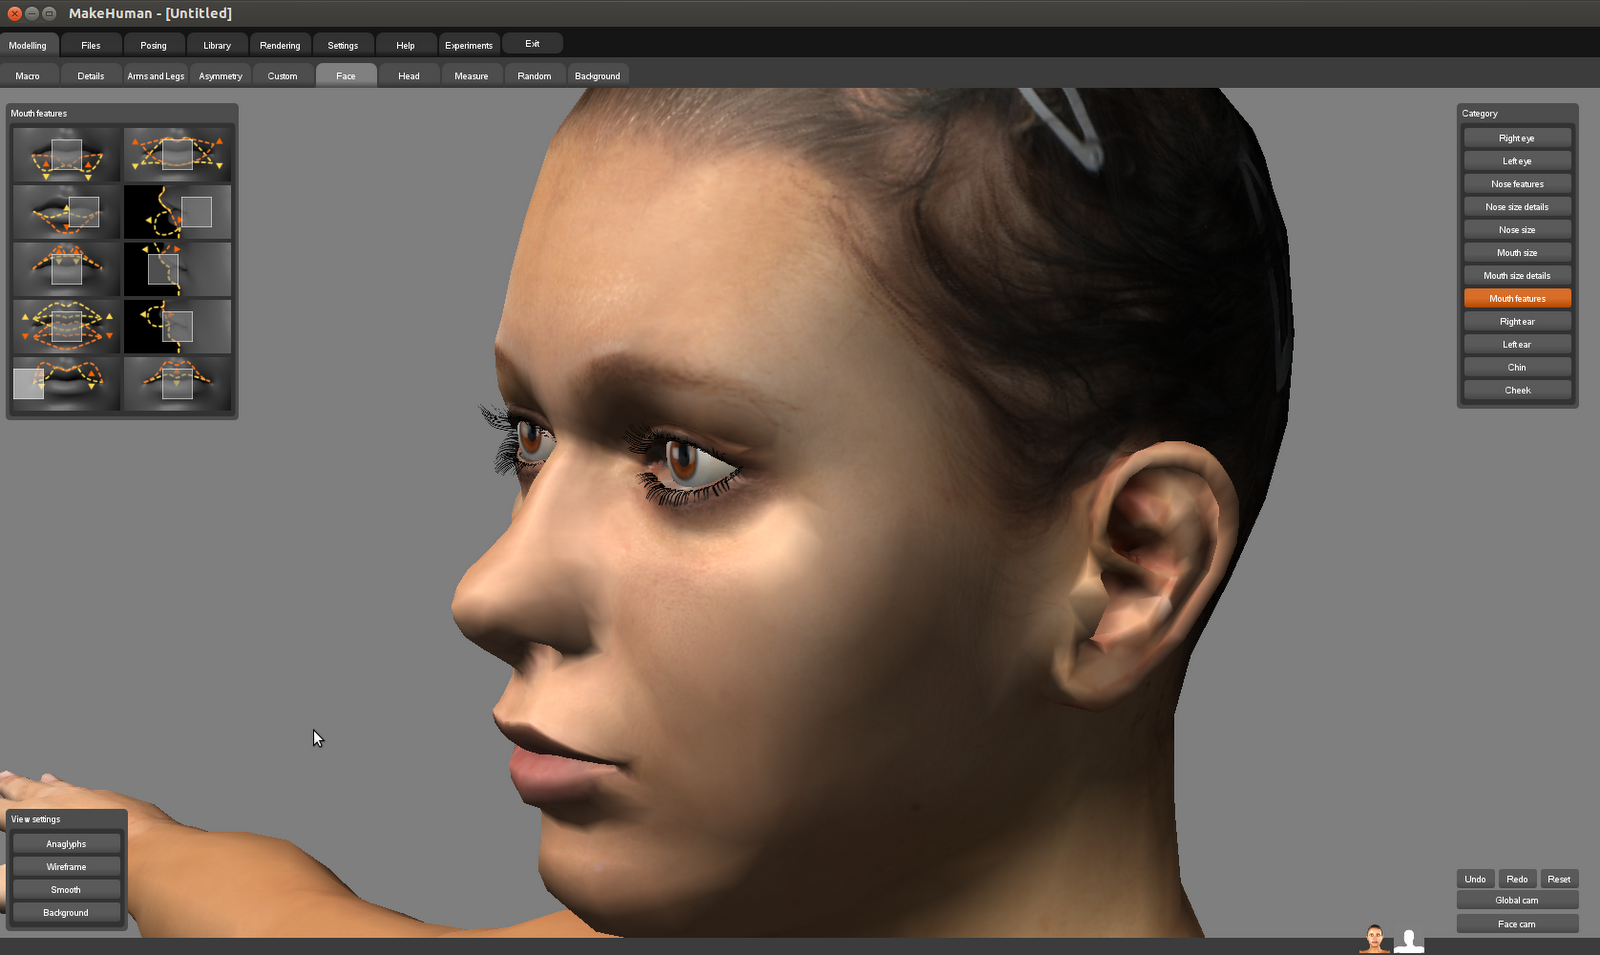
Task: Open the Settings tab
Action: (x=343, y=45)
